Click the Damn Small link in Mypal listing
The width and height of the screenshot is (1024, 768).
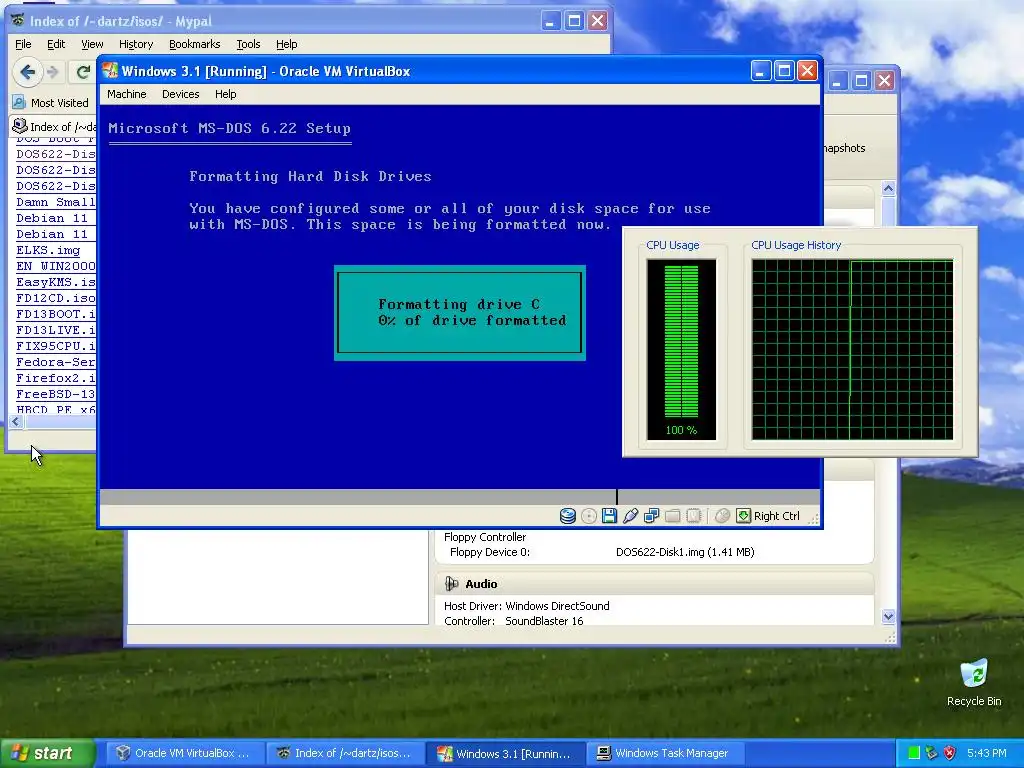tap(56, 202)
